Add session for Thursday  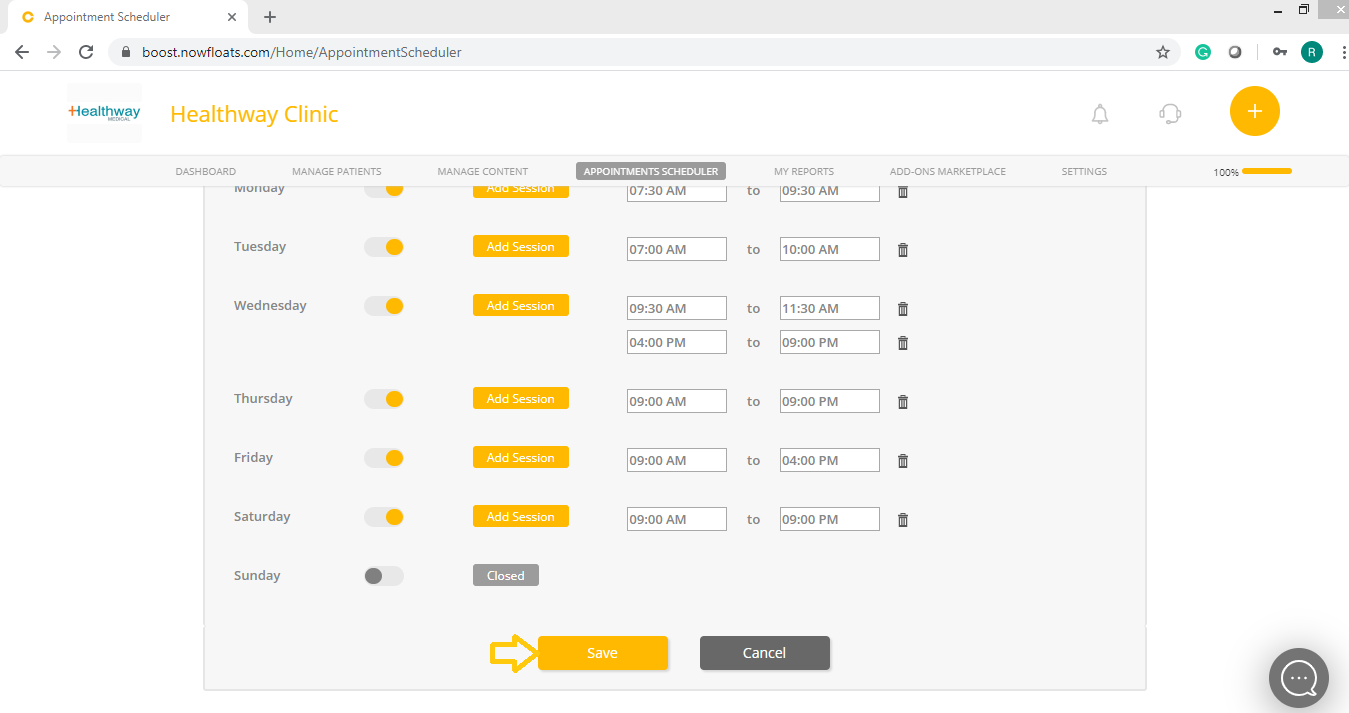point(521,398)
